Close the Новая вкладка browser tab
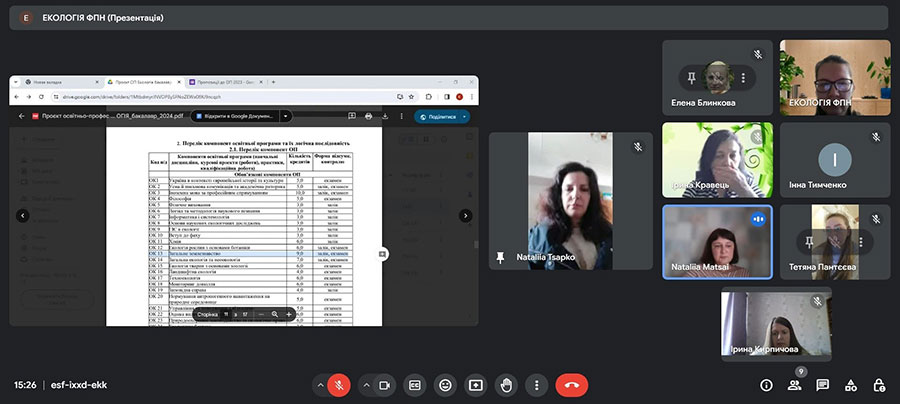This screenshot has height=404, width=900. click(96, 83)
